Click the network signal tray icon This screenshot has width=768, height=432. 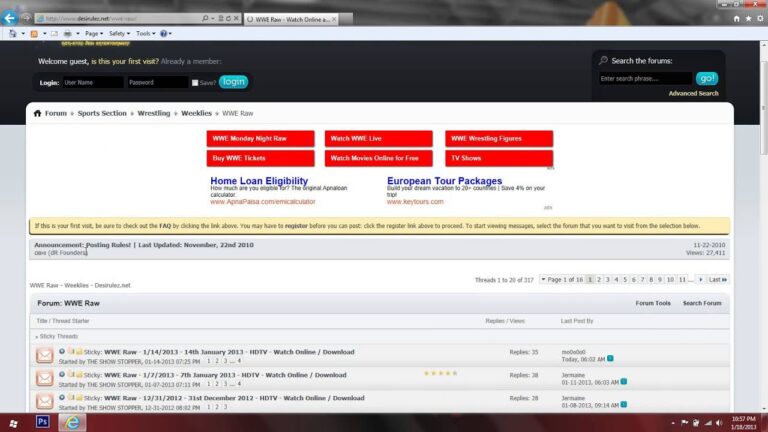pos(708,423)
